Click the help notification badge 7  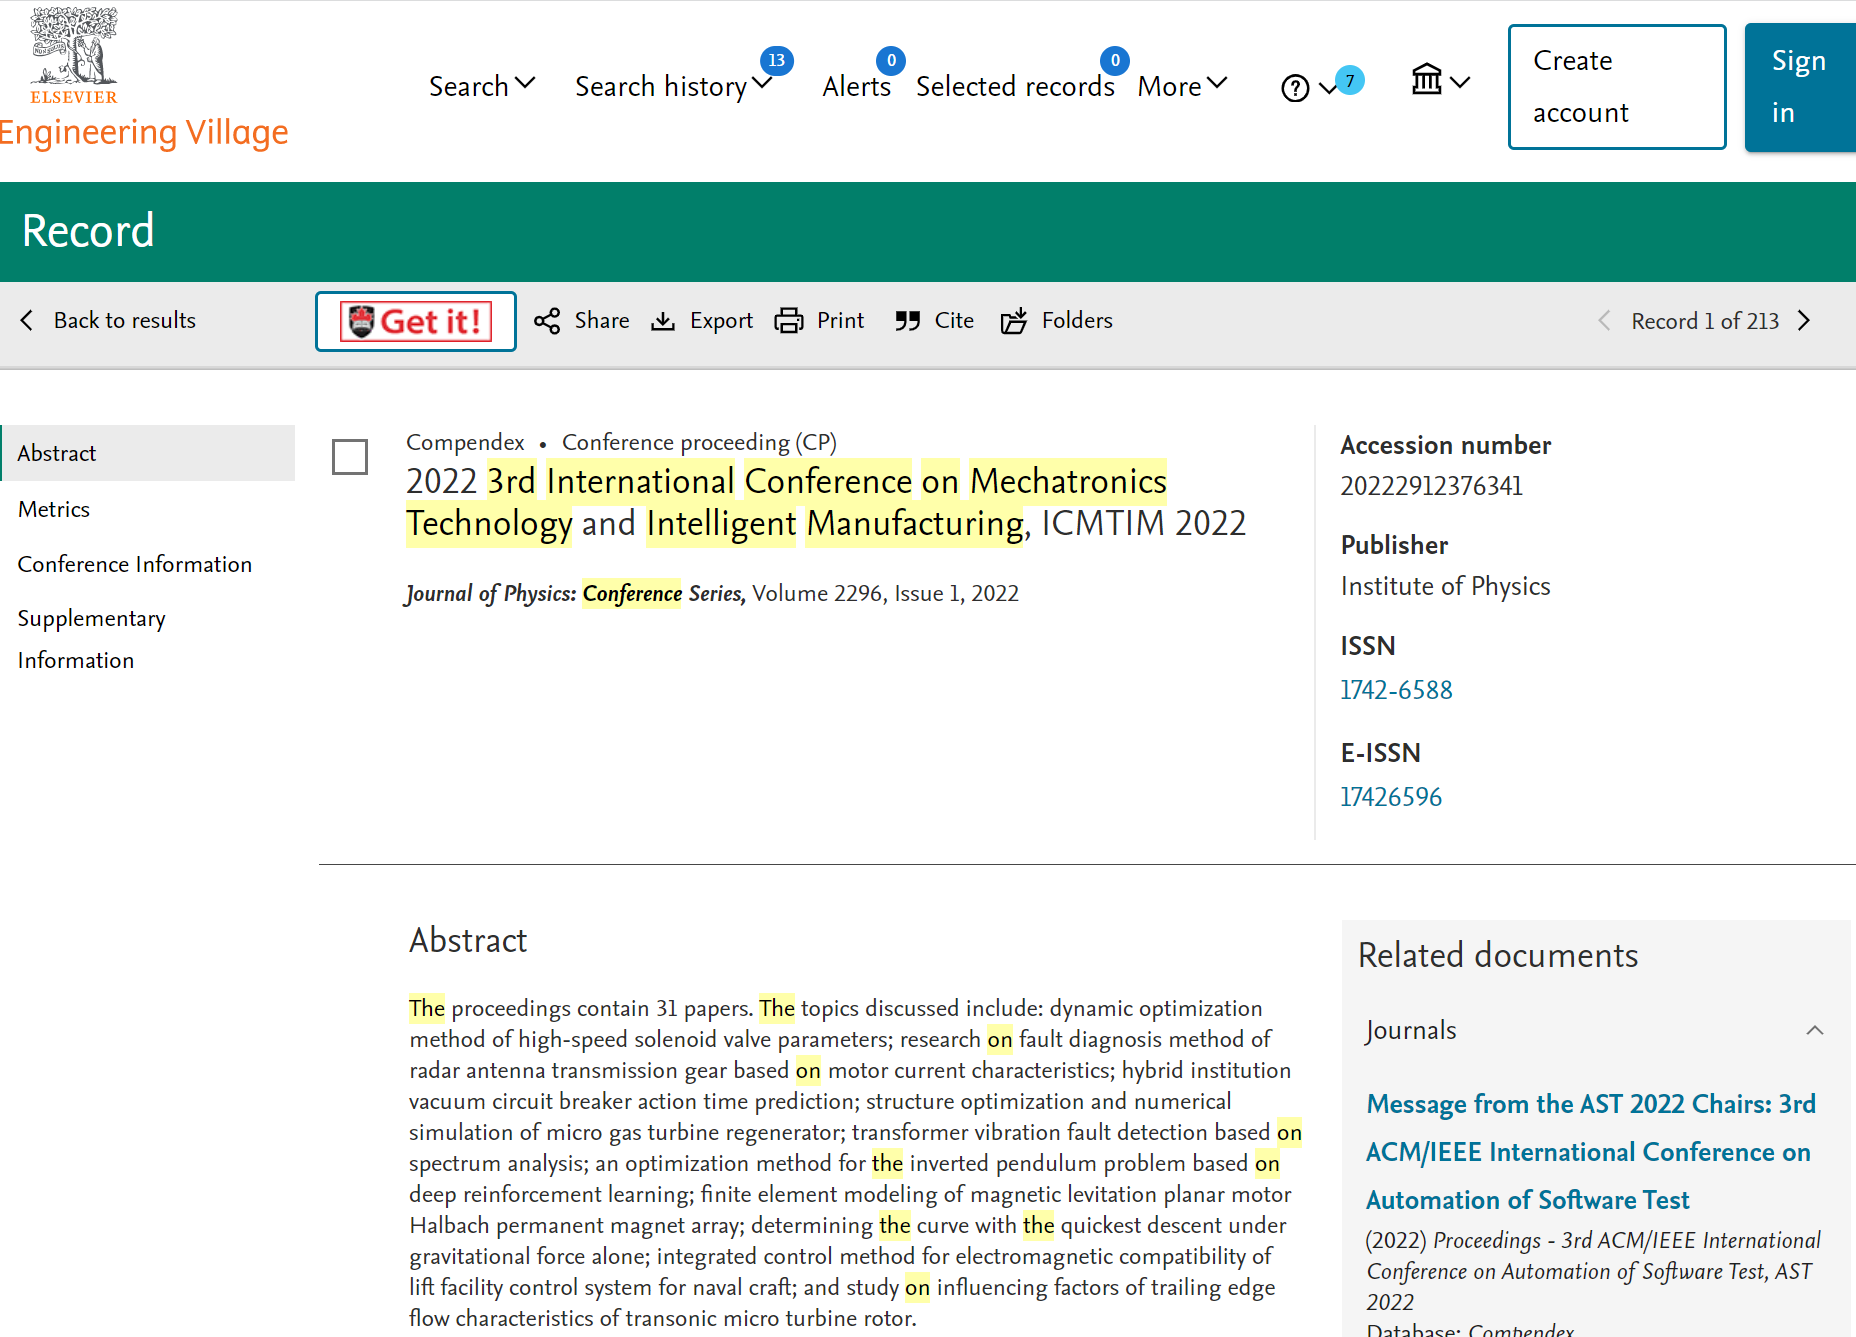pos(1350,81)
